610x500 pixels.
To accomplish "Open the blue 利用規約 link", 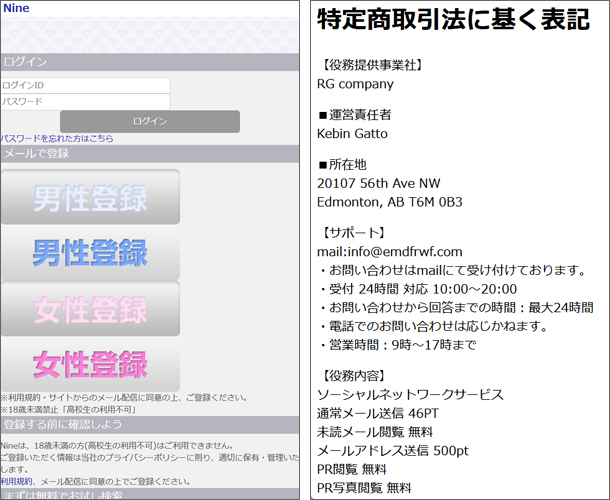I will 15,481.
